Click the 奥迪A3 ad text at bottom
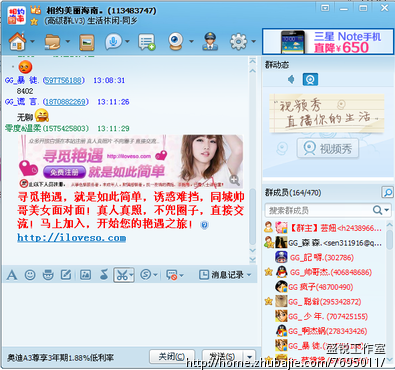 click(60, 358)
